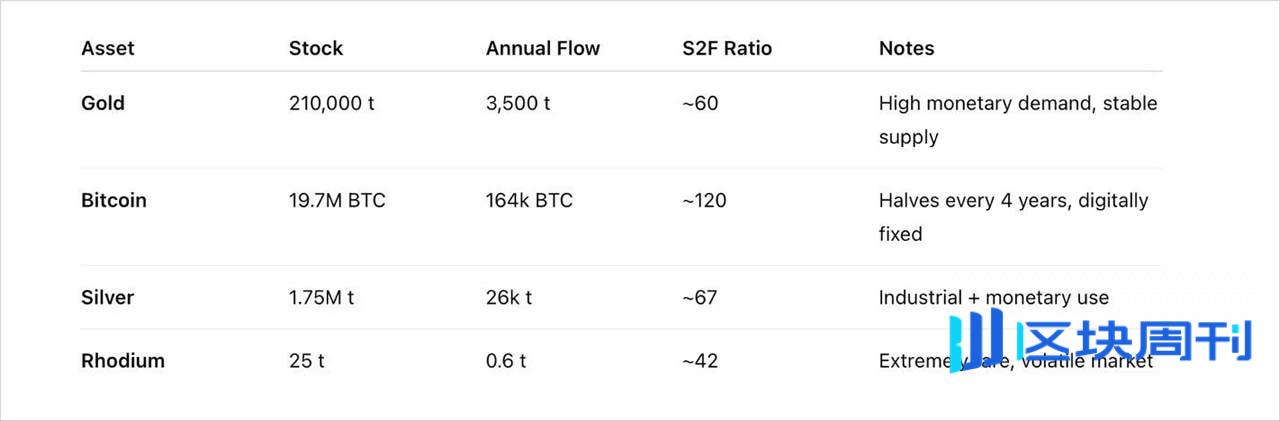Click the Annual Flow column header
The width and height of the screenshot is (1280, 421).
543,48
